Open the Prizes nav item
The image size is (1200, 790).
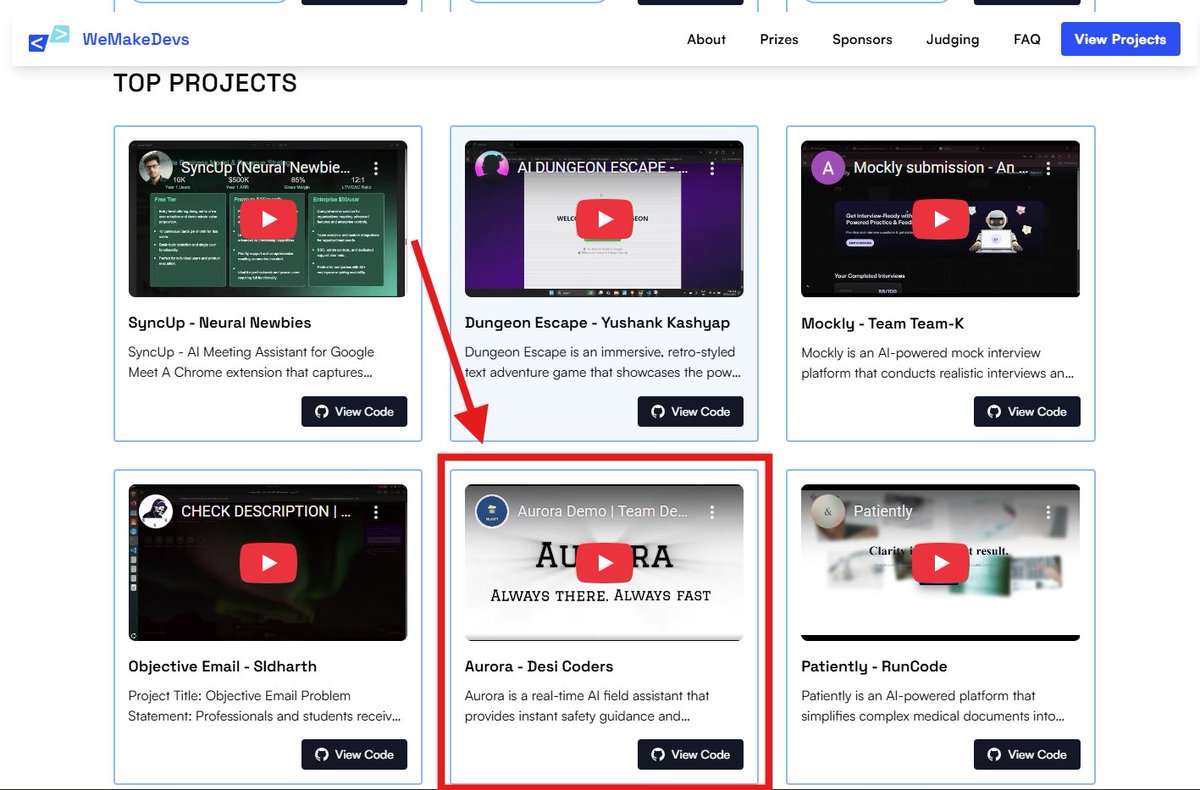coord(779,39)
